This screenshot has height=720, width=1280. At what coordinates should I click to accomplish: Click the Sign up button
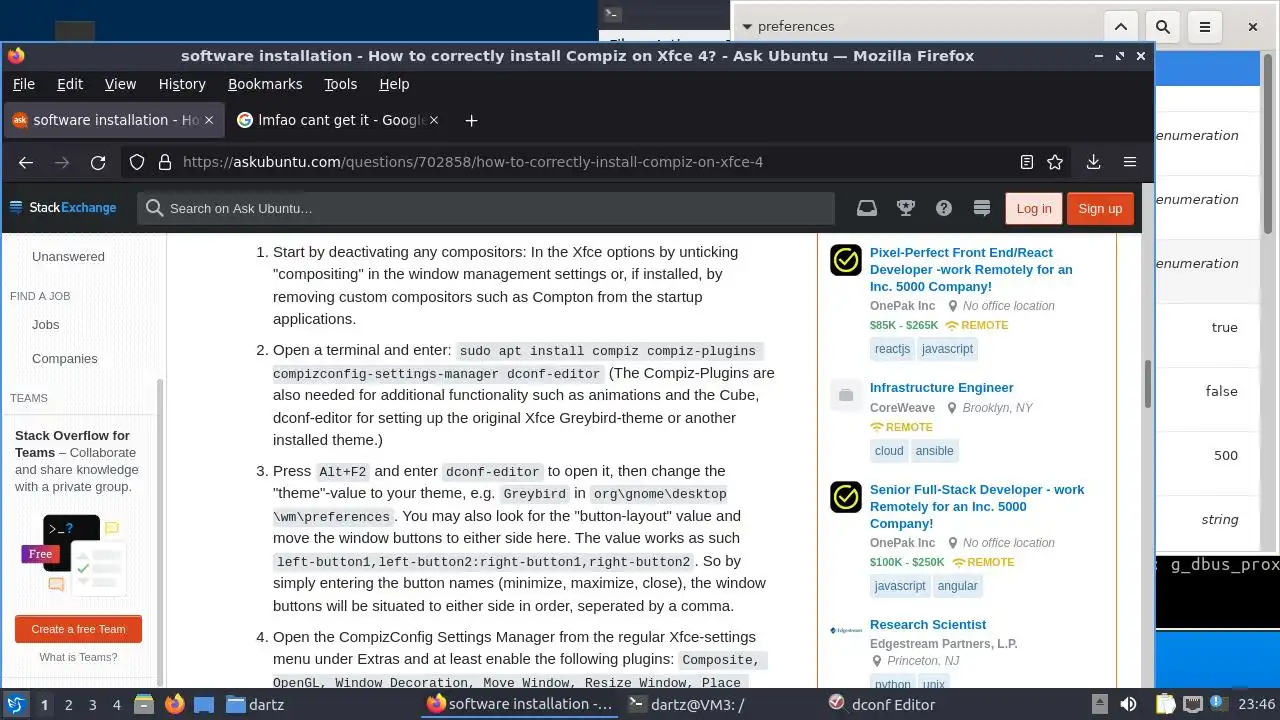tap(1100, 208)
